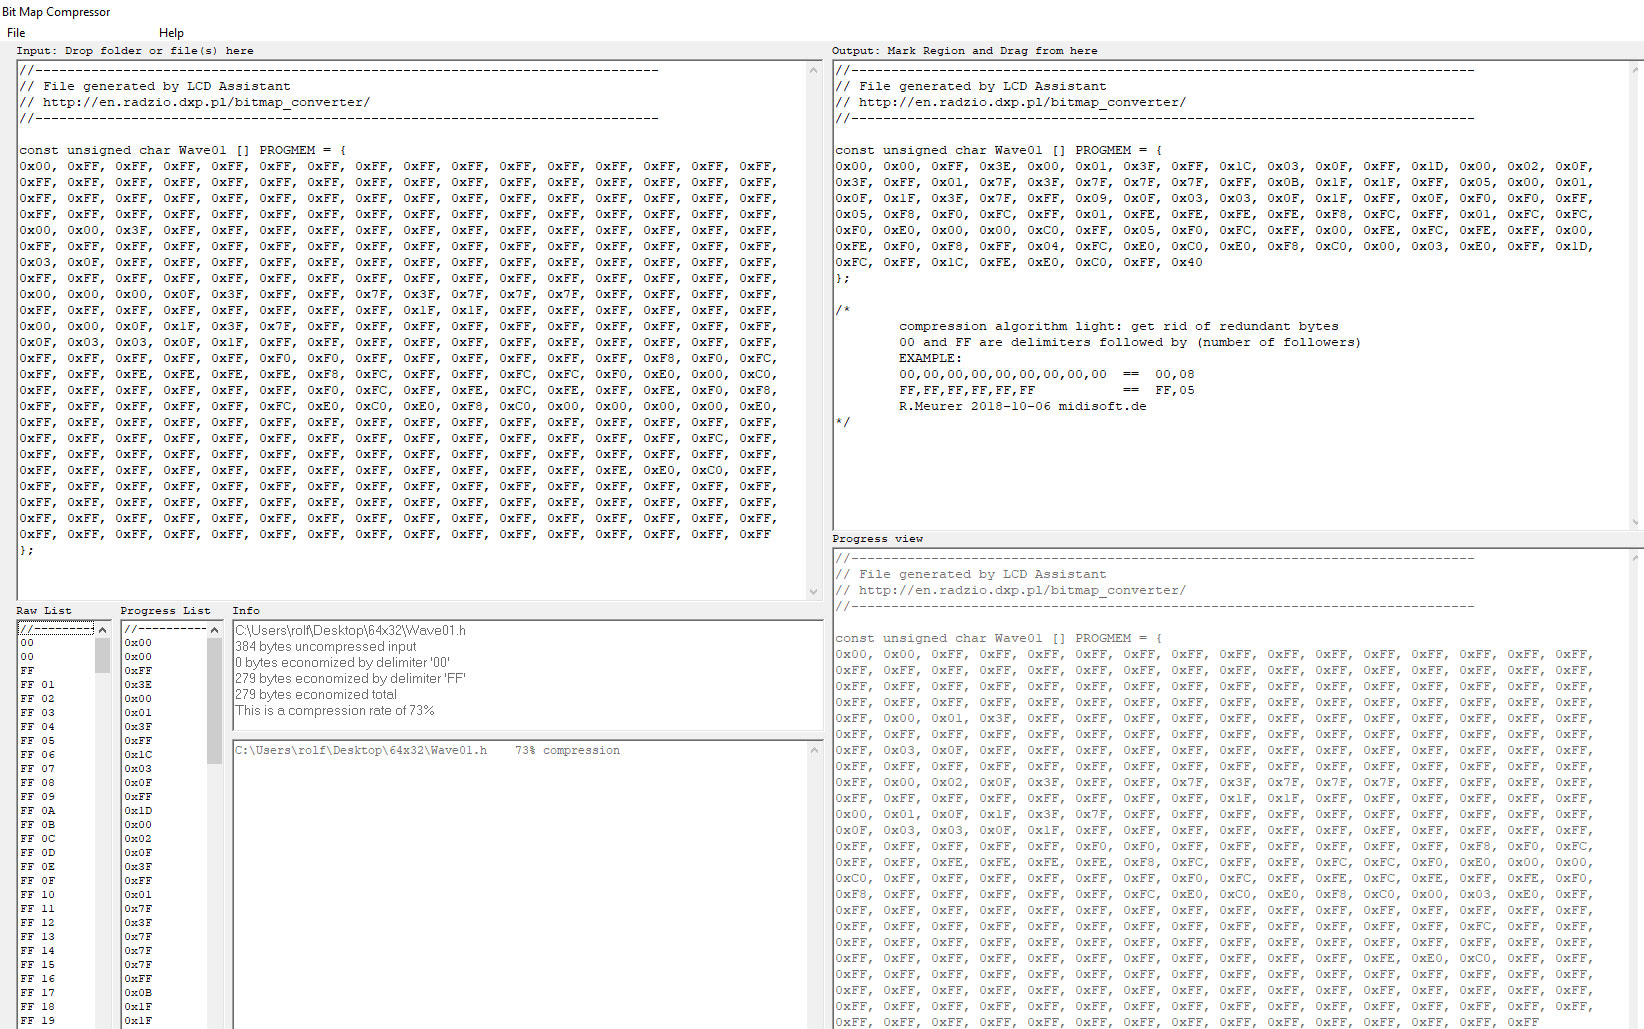The height and width of the screenshot is (1029, 1644).
Task: Click the Input pane scroll-up arrow
Action: [813, 69]
